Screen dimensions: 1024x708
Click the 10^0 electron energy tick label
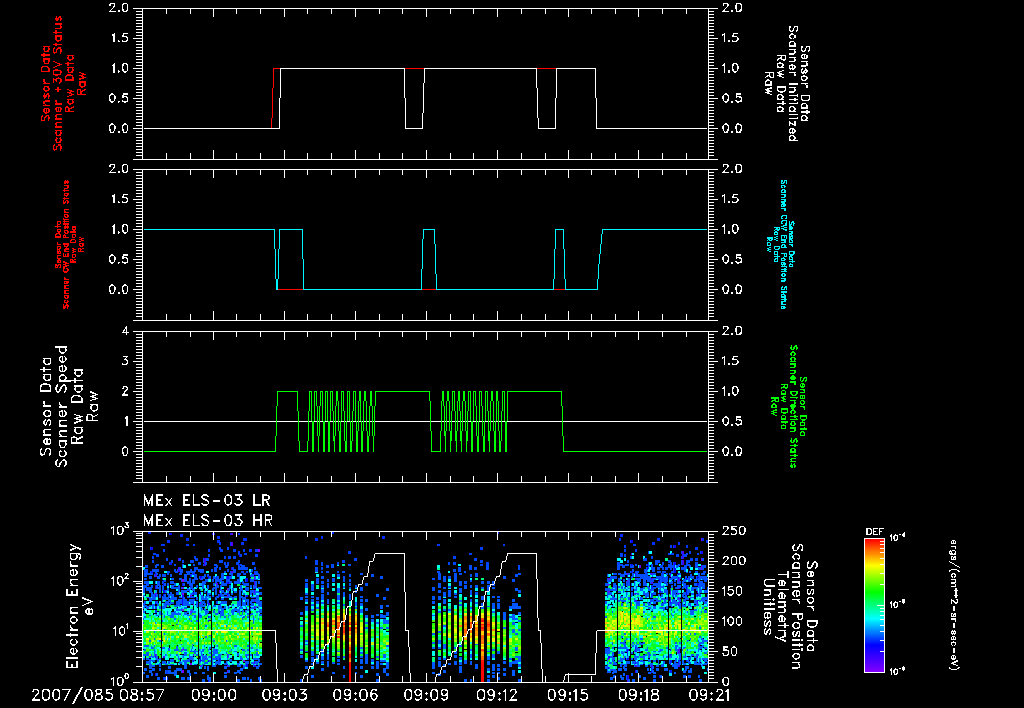coord(120,680)
